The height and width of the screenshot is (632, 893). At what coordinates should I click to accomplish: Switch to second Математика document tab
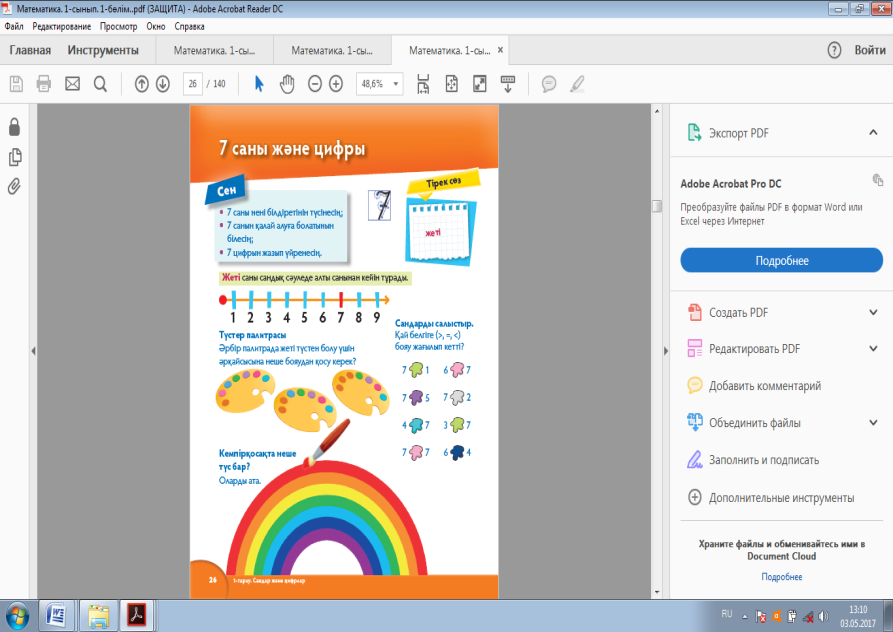(x=332, y=51)
